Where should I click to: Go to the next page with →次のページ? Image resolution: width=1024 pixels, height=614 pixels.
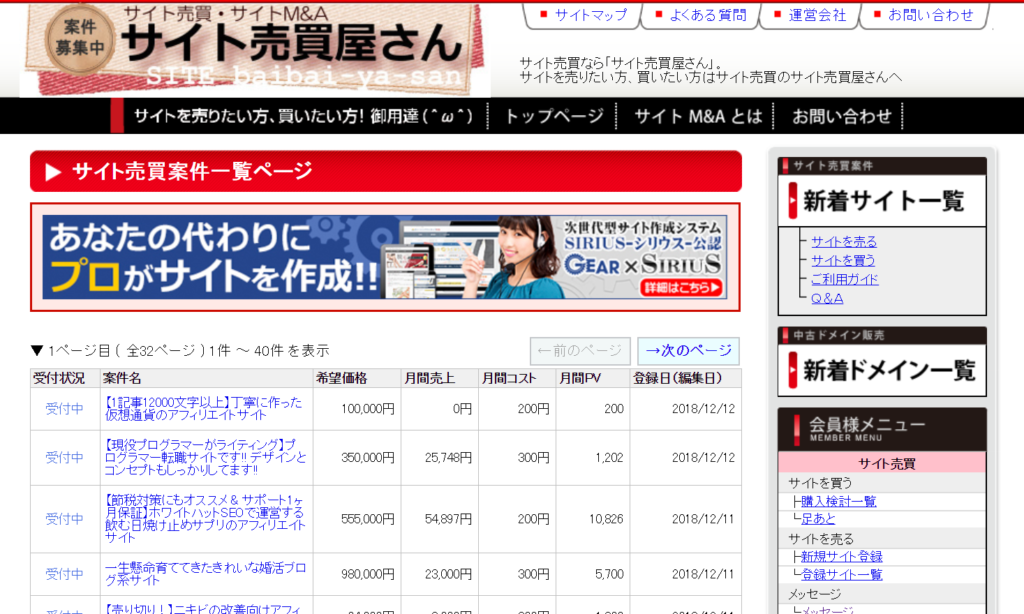coord(688,351)
